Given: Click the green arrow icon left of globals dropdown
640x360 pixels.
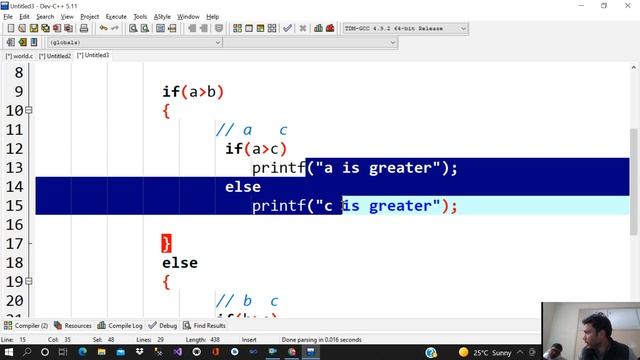Looking at the screenshot, I should point(22,42).
